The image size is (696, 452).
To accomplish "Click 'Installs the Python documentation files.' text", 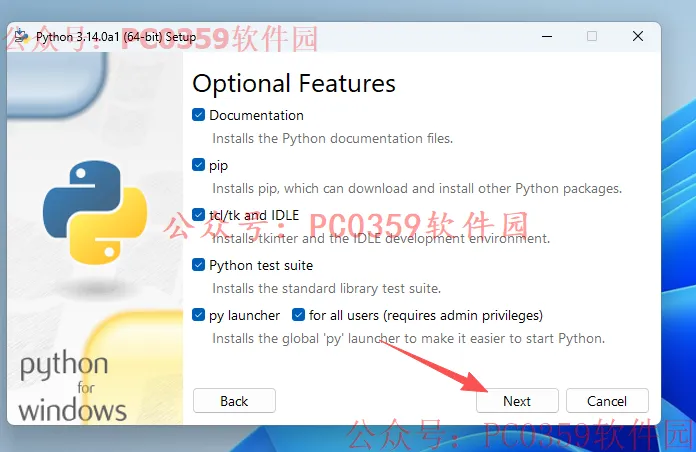I will pos(332,139).
